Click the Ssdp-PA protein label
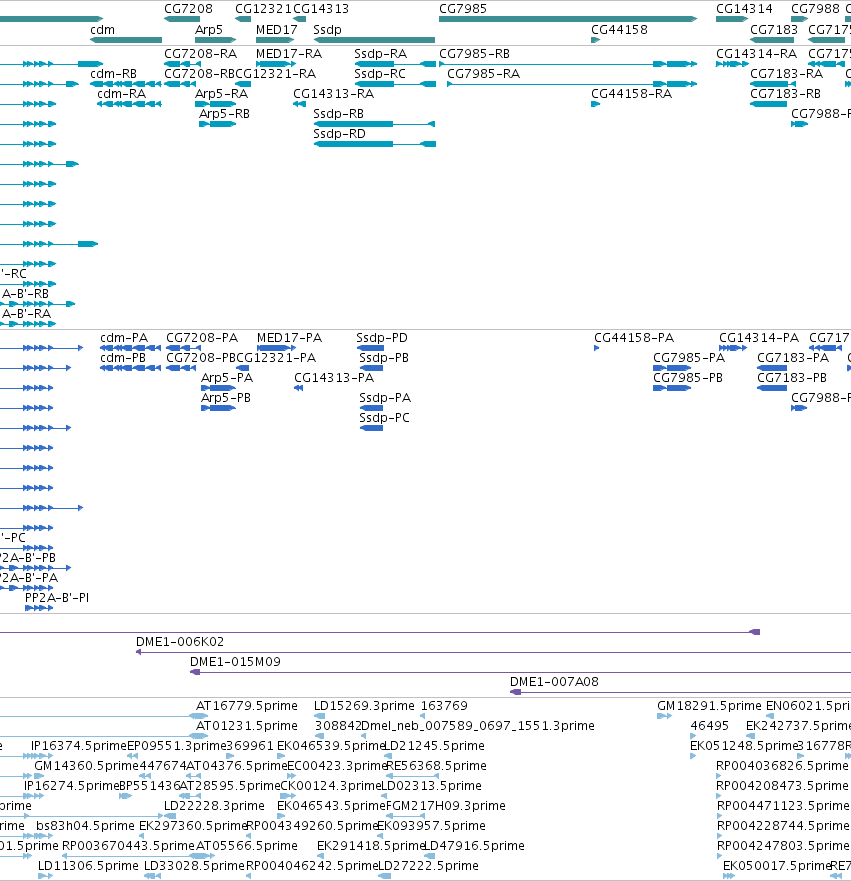 [x=385, y=398]
